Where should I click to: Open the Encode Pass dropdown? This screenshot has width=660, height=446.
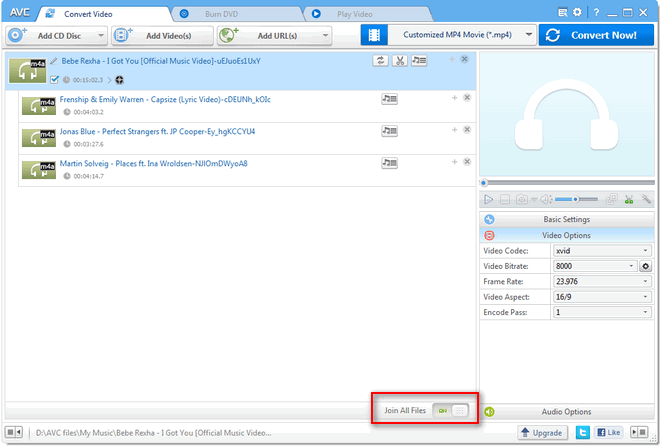tap(602, 312)
